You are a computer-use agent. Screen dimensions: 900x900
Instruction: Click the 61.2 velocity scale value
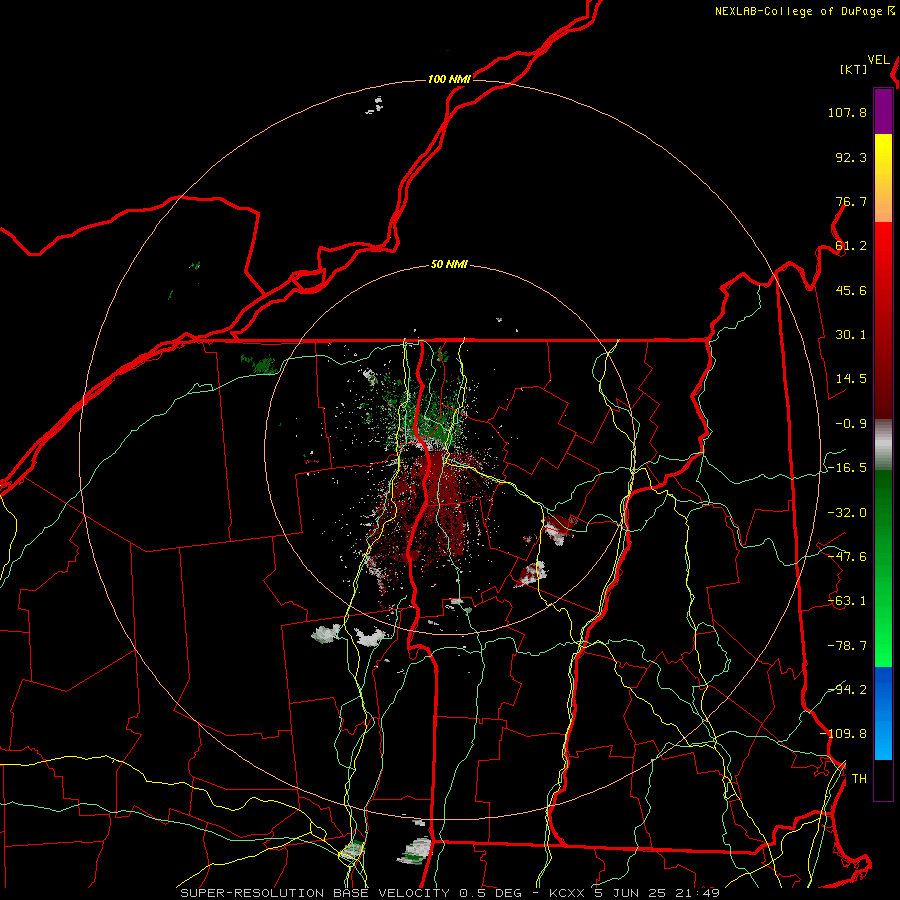[851, 246]
